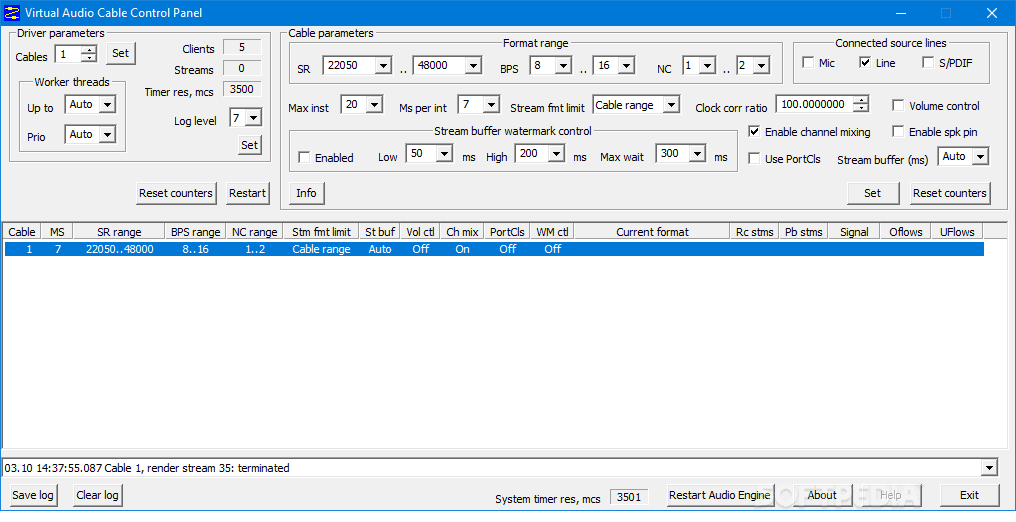The width and height of the screenshot is (1016, 522).
Task: Decrease Clock corr ratio with down arrow
Action: [860, 108]
